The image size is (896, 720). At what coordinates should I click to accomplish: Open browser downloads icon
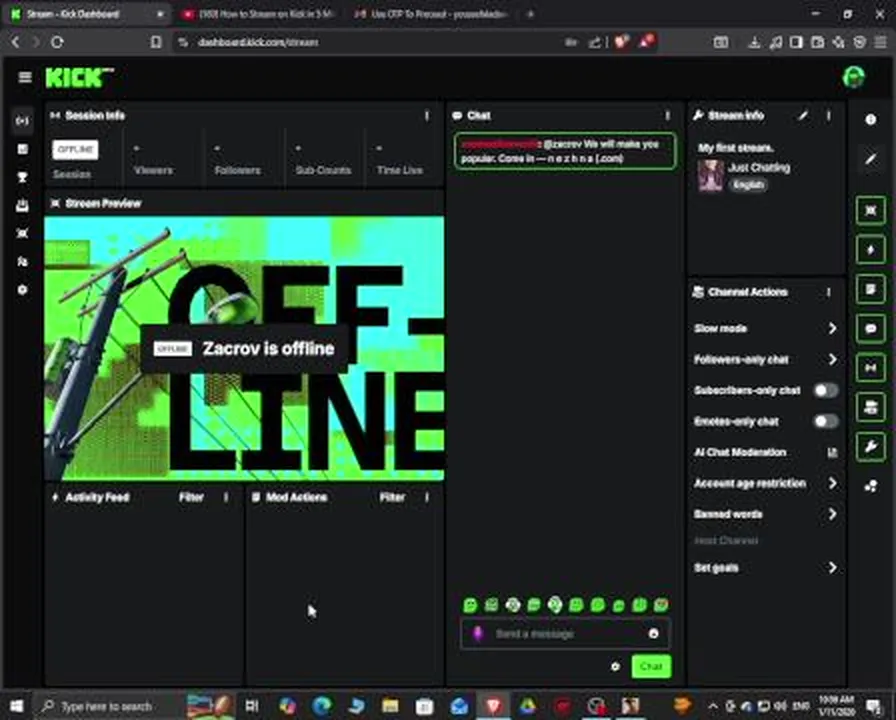pyautogui.click(x=754, y=42)
